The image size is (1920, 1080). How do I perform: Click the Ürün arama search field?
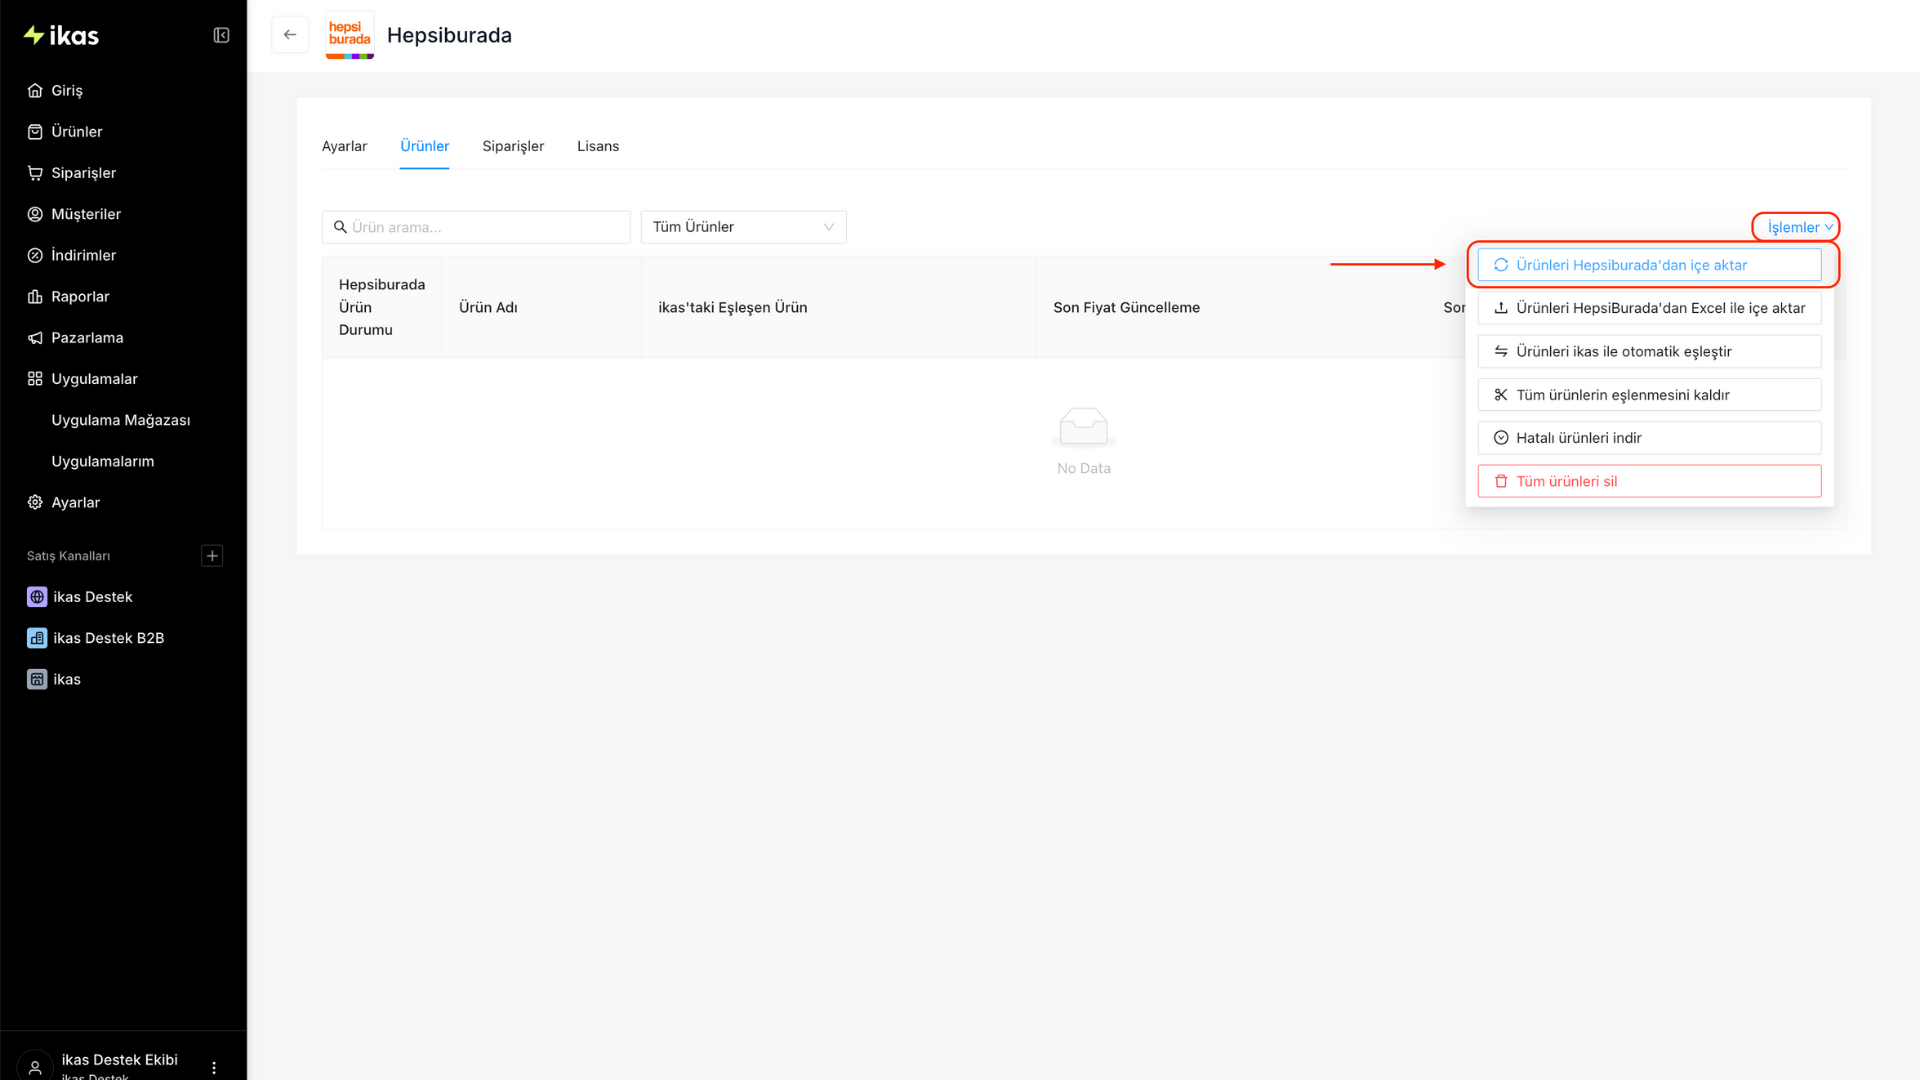pos(476,227)
